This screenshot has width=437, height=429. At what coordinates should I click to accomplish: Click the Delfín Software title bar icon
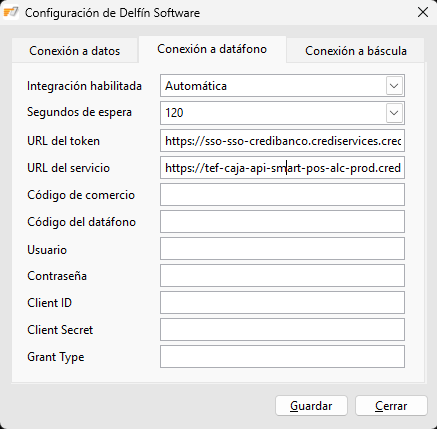11,12
